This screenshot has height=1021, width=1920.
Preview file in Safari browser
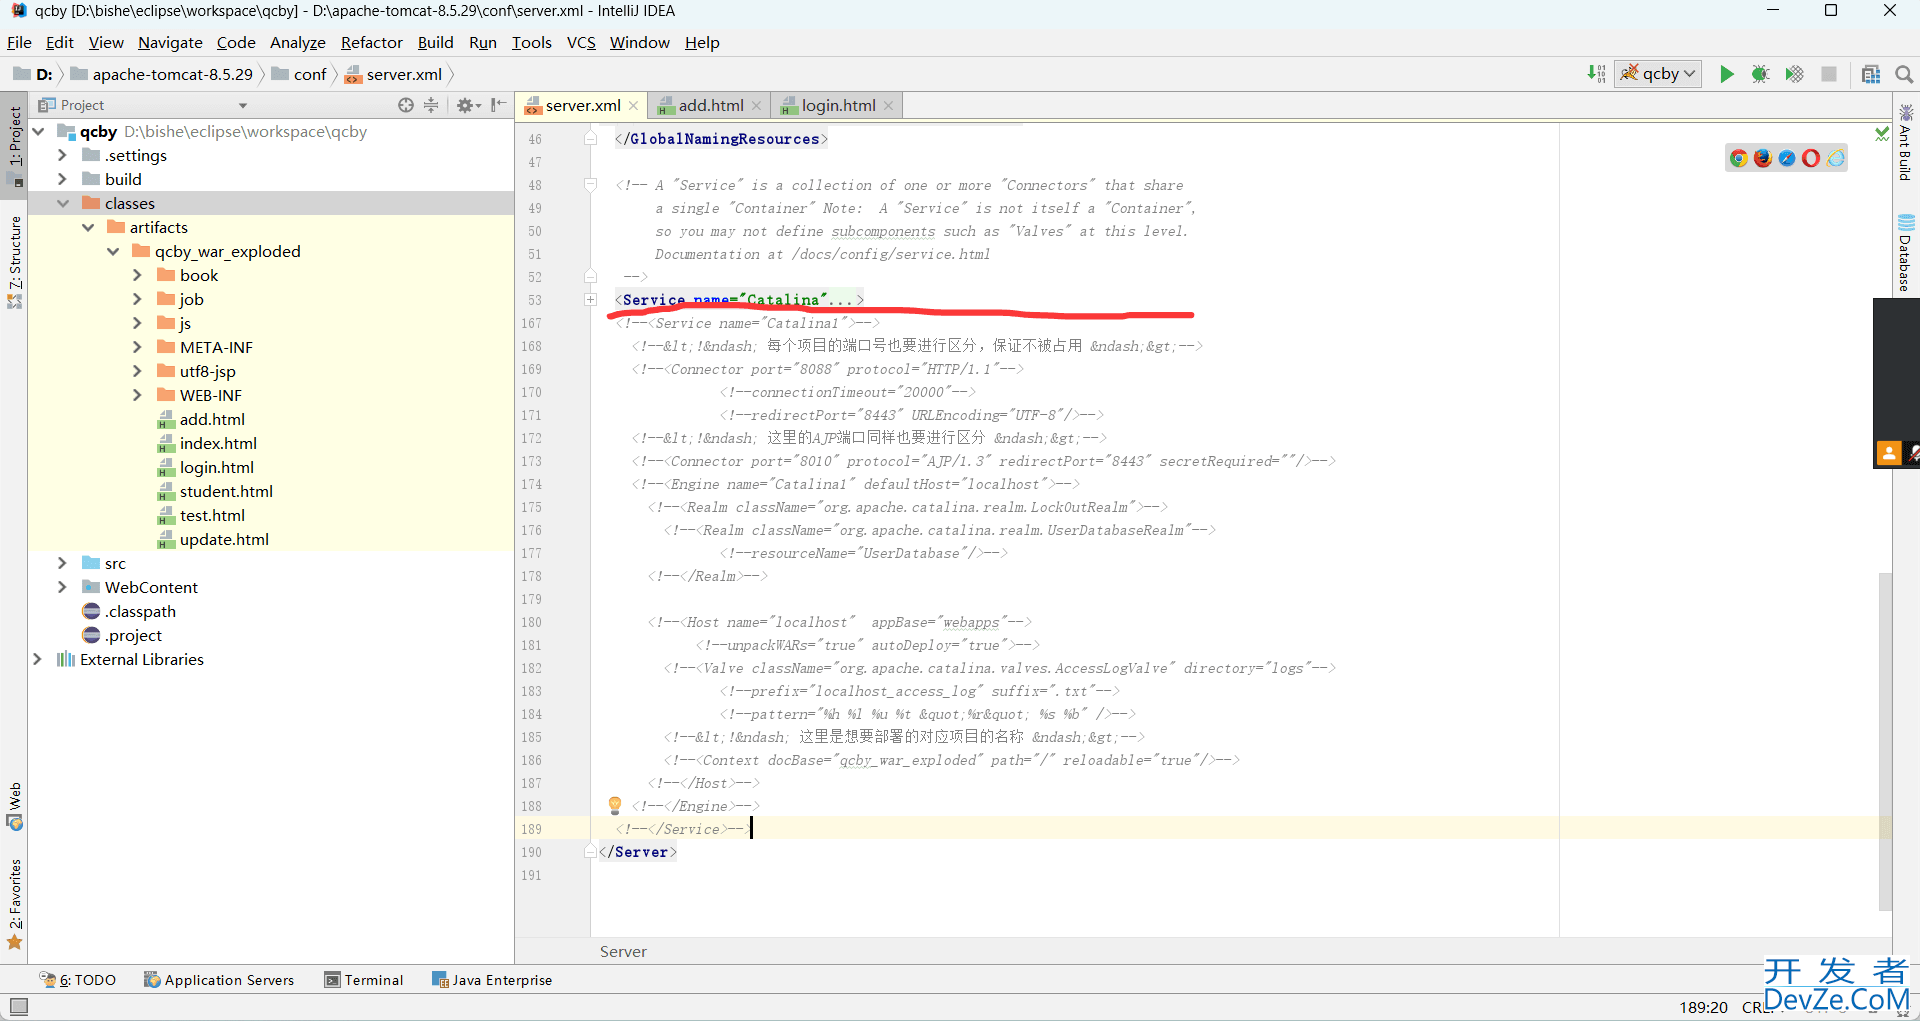point(1787,158)
